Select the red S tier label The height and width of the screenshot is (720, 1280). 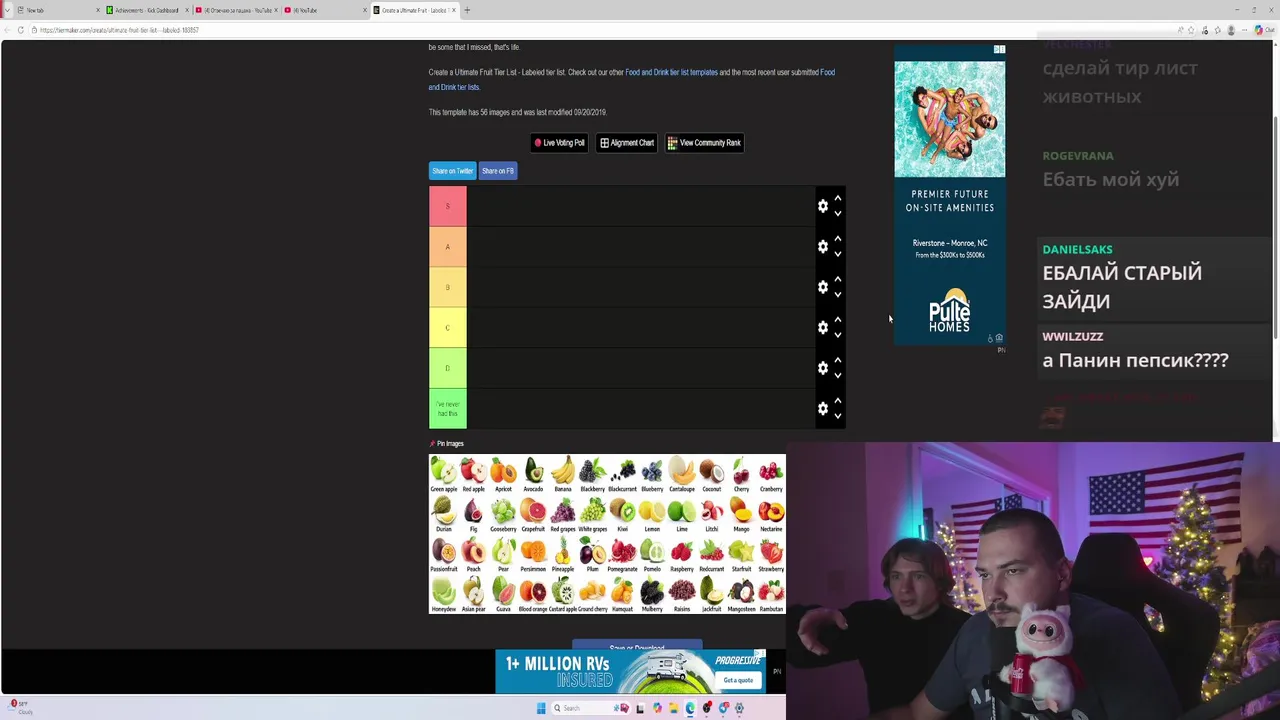click(x=447, y=206)
